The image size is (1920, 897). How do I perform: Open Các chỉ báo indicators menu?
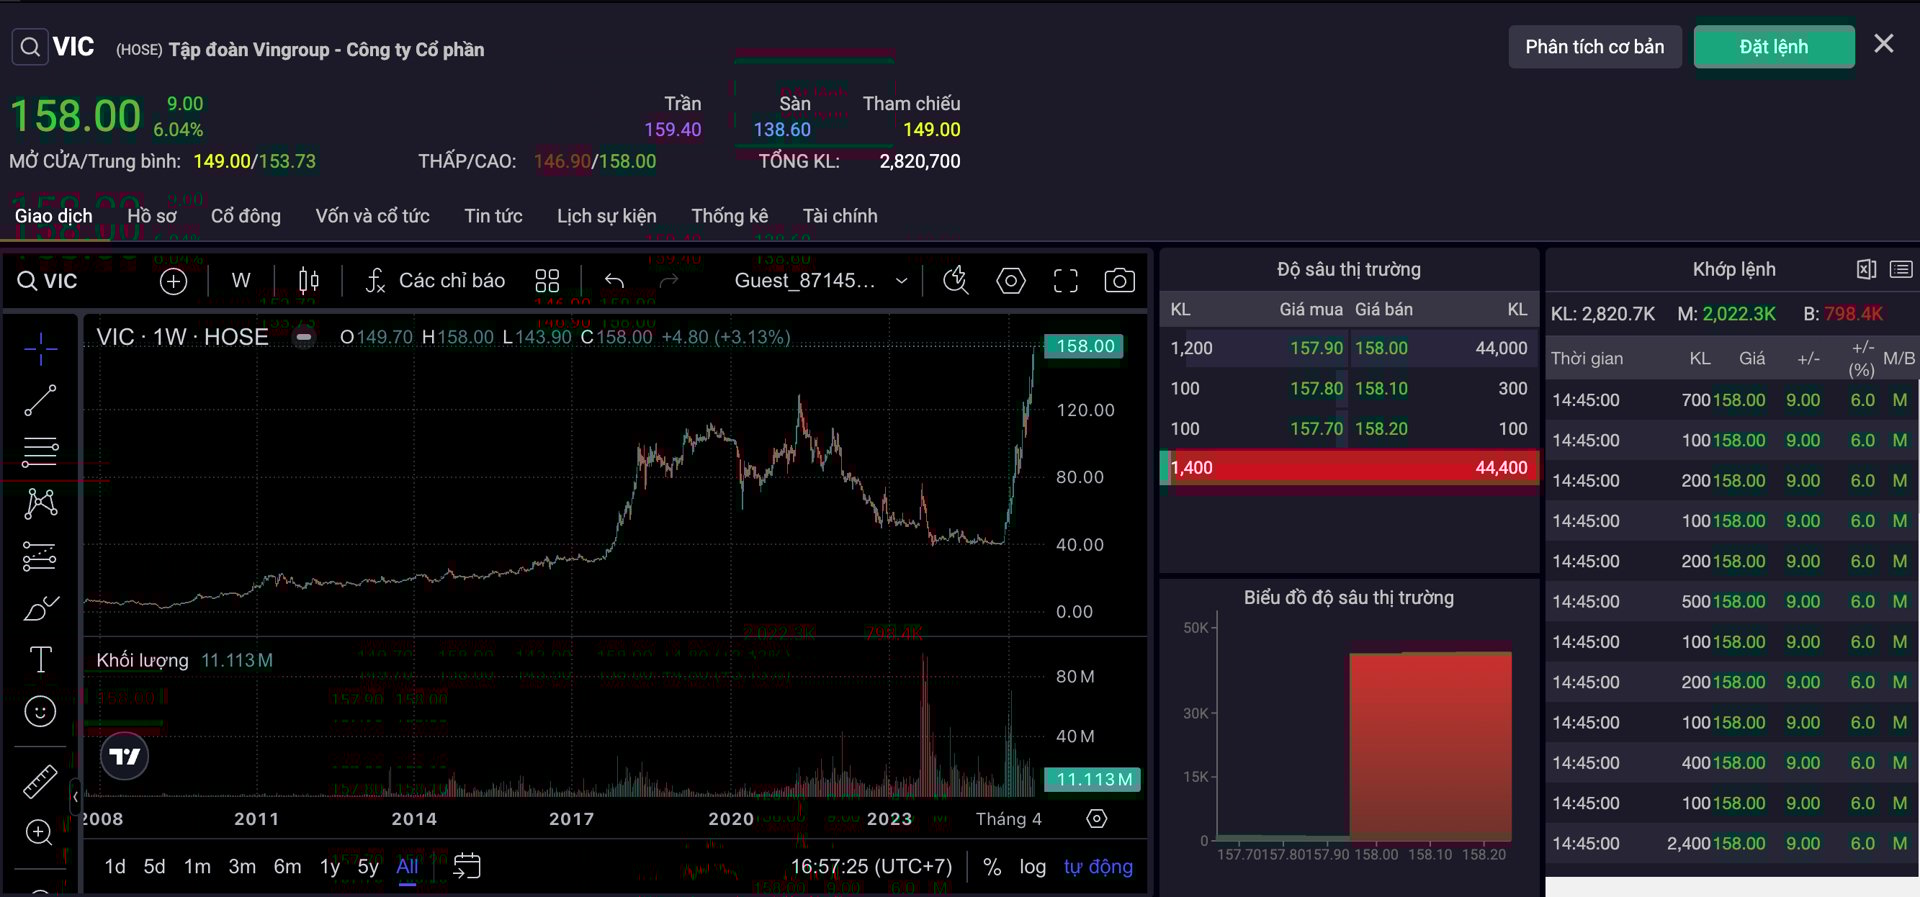(x=436, y=281)
